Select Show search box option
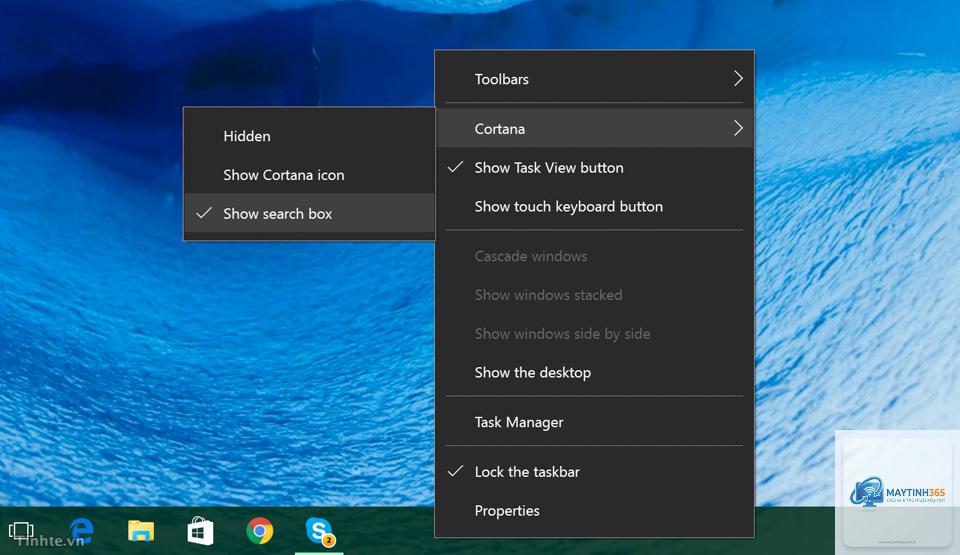 click(309, 213)
